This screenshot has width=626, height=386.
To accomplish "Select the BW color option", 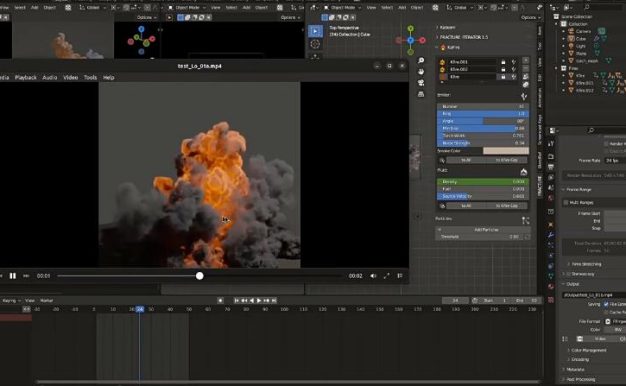I will (618, 330).
